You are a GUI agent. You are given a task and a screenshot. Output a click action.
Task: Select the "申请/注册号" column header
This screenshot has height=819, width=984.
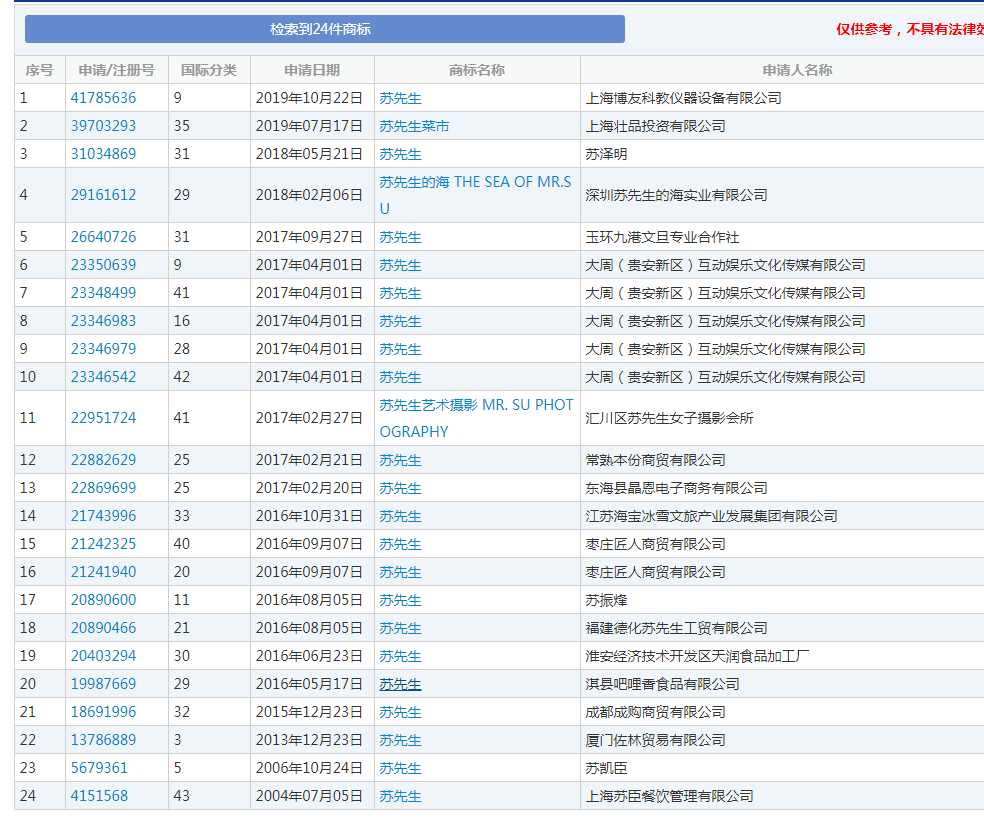click(117, 70)
